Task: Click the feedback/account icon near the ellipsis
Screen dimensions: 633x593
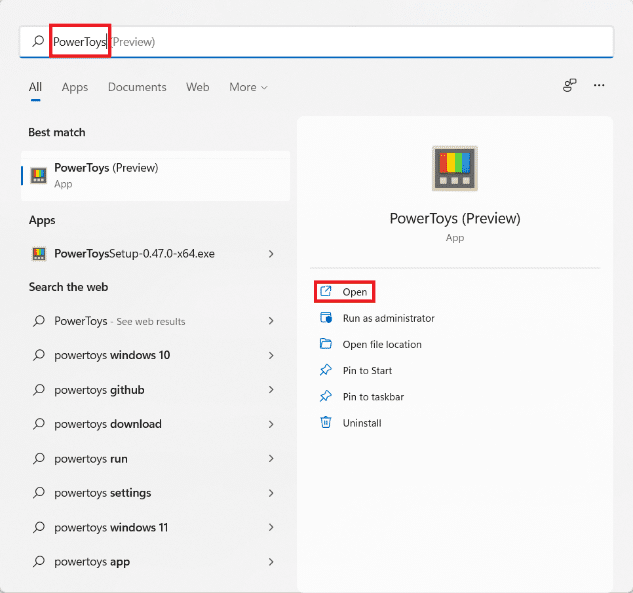Action: [570, 85]
